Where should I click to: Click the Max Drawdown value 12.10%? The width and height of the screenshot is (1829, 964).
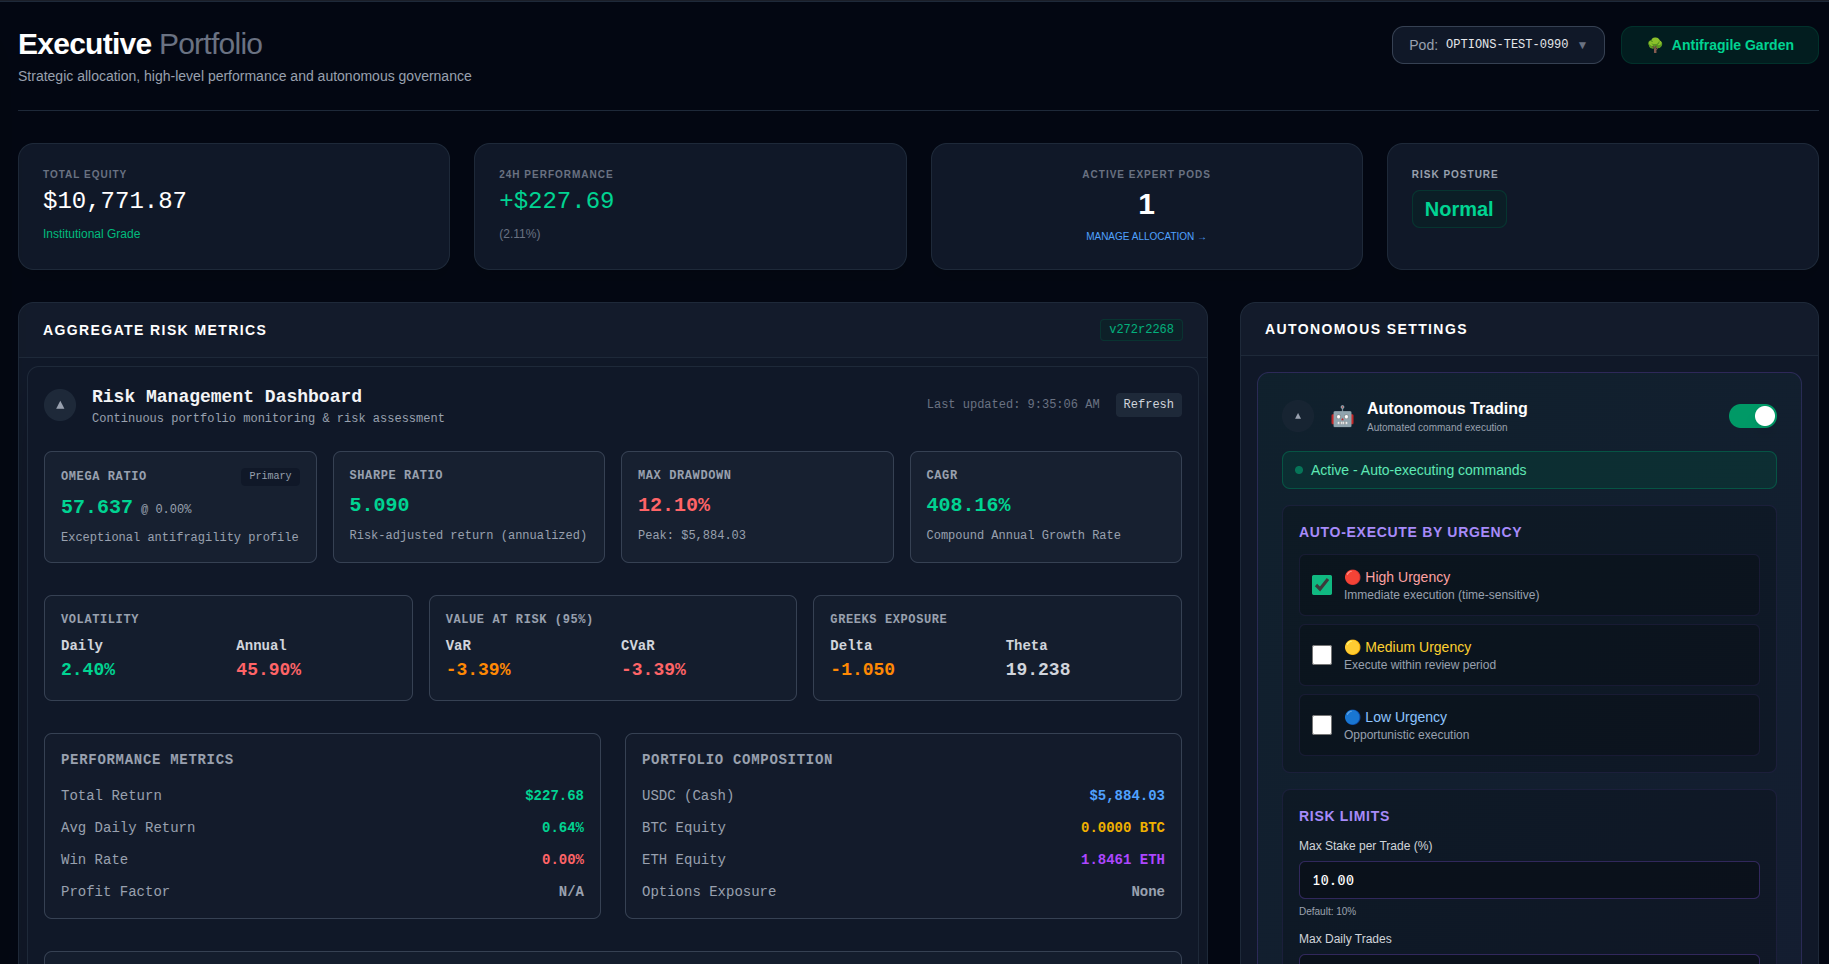click(674, 505)
